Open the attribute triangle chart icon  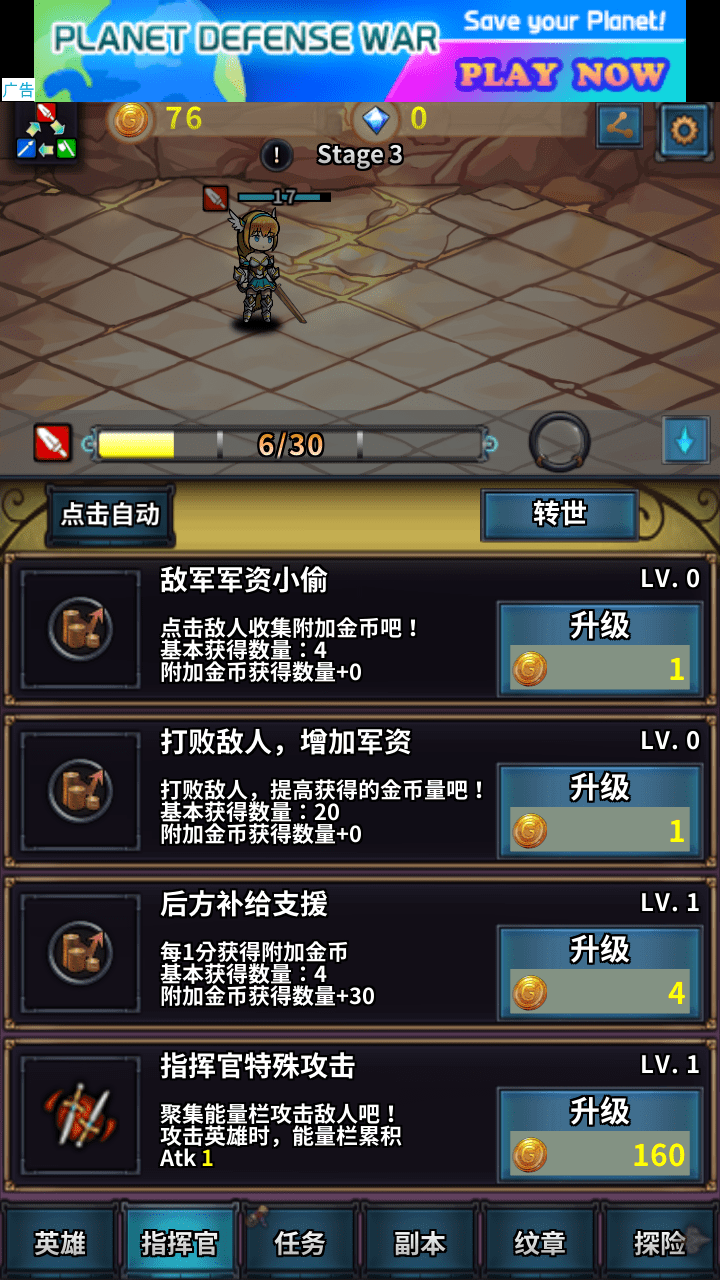coord(46,131)
